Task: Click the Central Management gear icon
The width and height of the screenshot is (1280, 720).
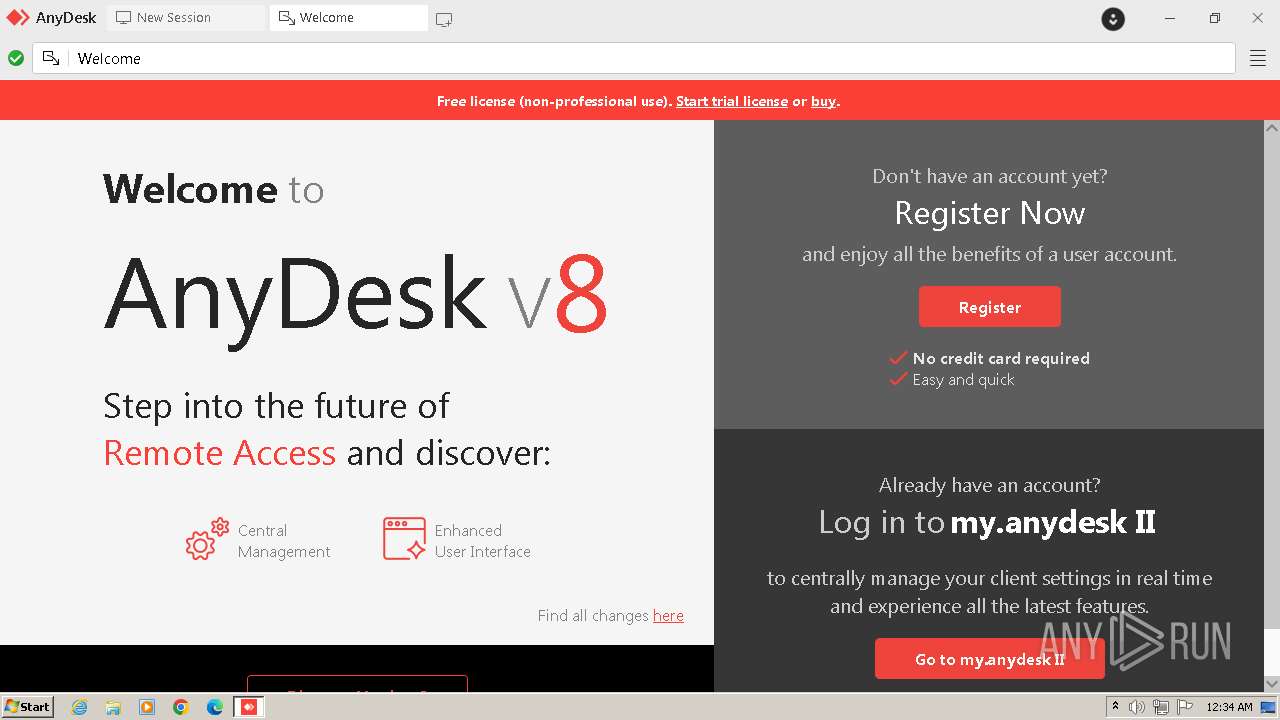Action: point(207,539)
